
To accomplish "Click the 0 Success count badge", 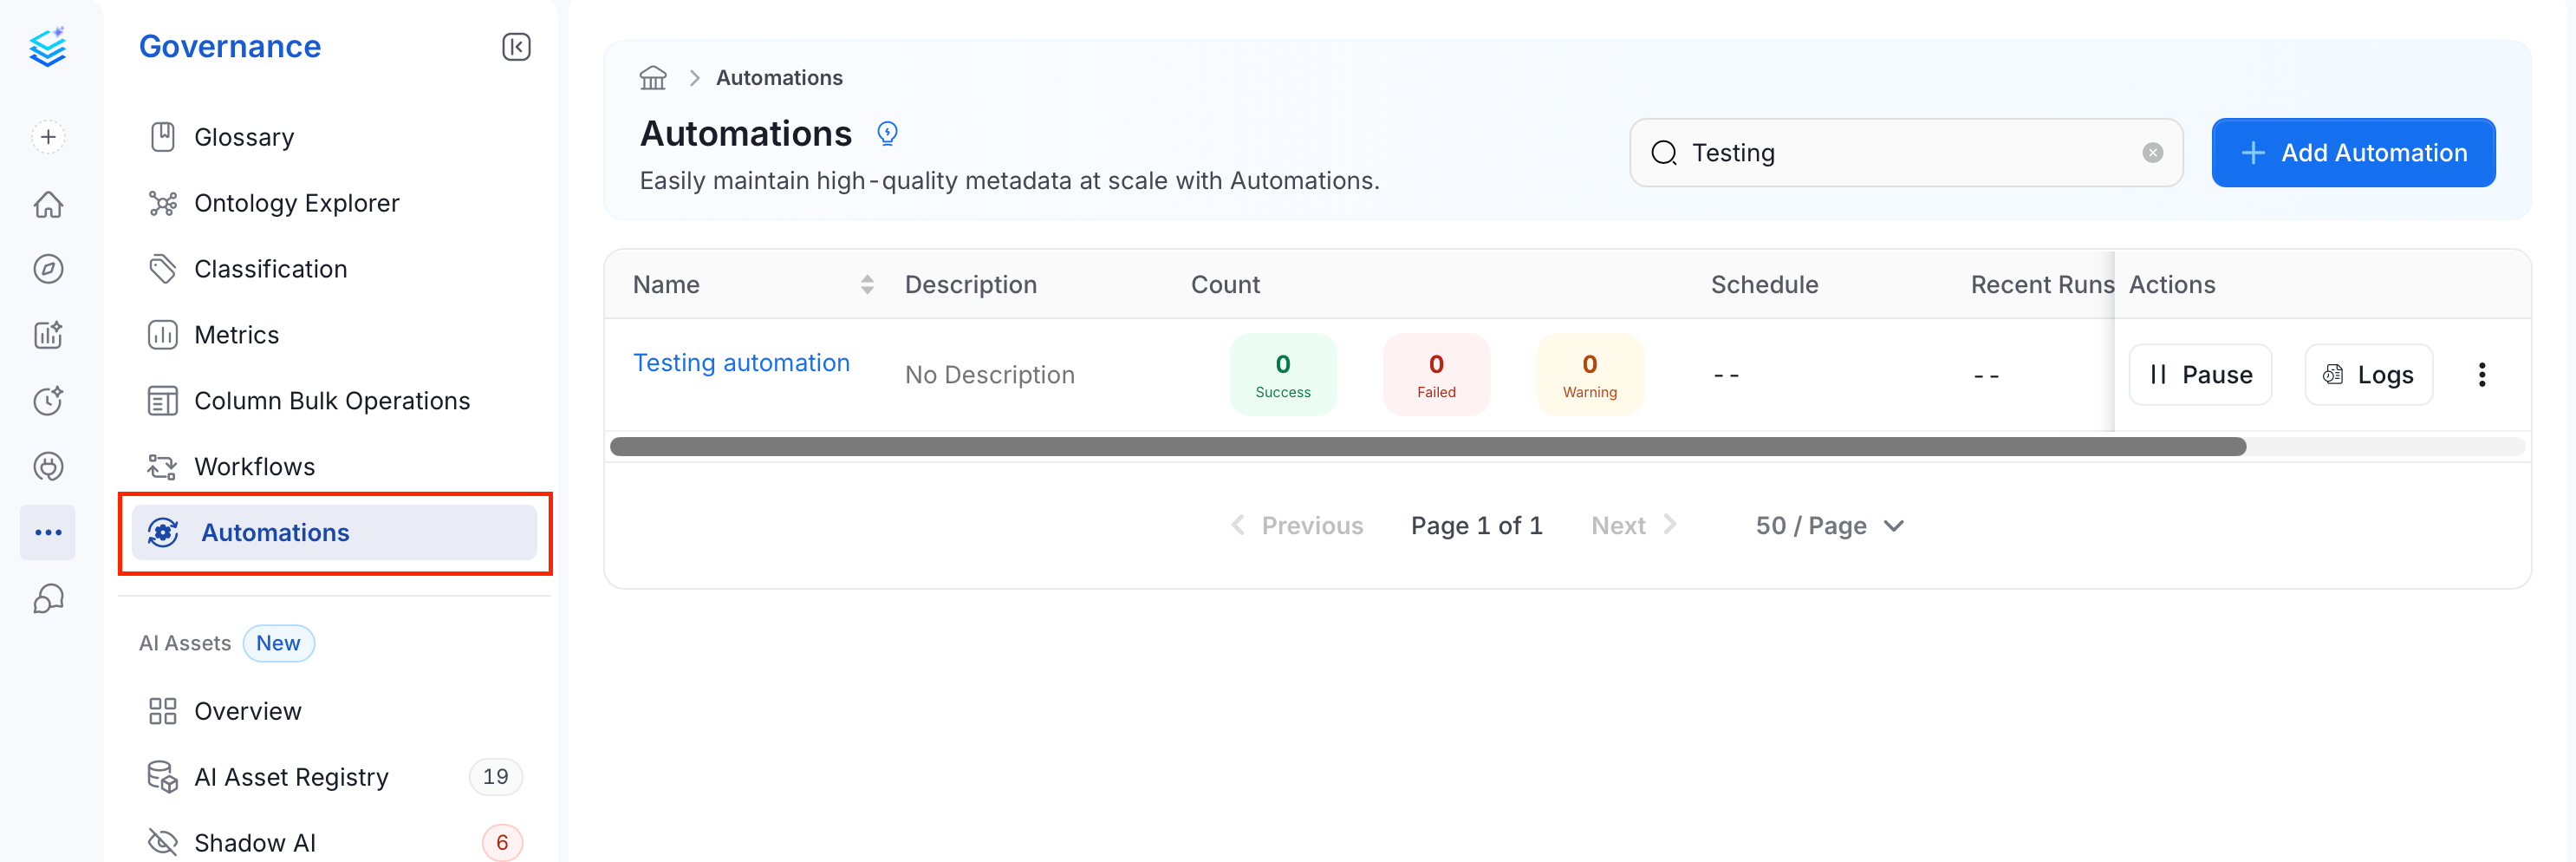I will point(1283,375).
